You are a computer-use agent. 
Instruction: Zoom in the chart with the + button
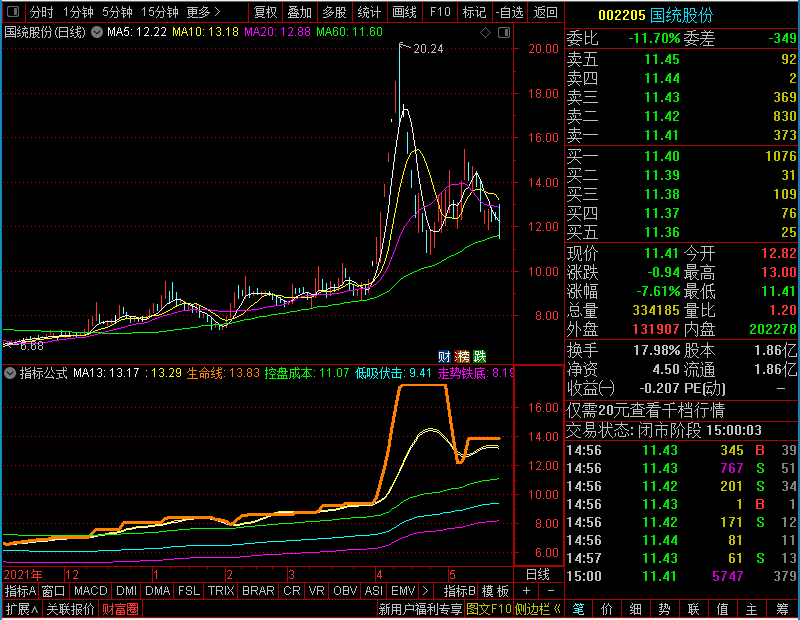coord(527,591)
